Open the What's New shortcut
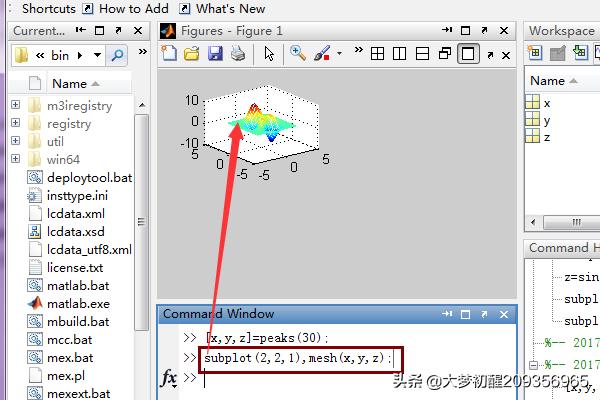 pos(222,8)
